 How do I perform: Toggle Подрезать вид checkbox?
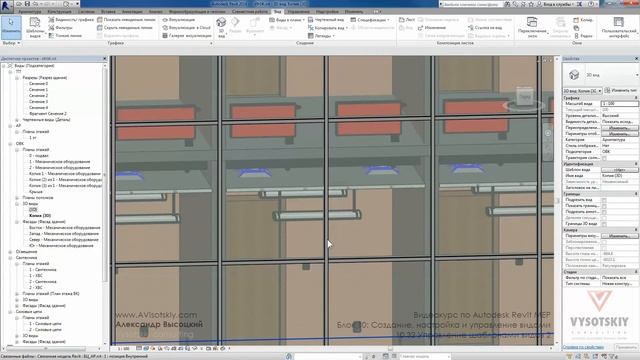coord(604,200)
